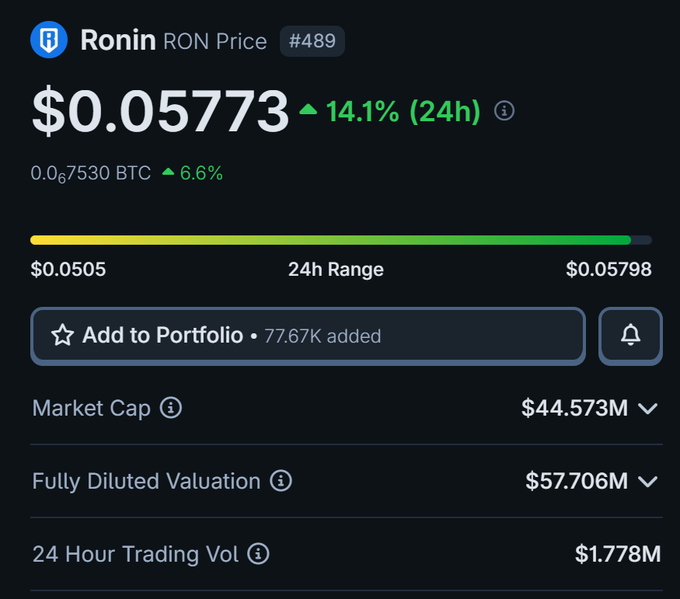The width and height of the screenshot is (680, 599).
Task: Click the RON Price subtitle text
Action: coord(215,41)
